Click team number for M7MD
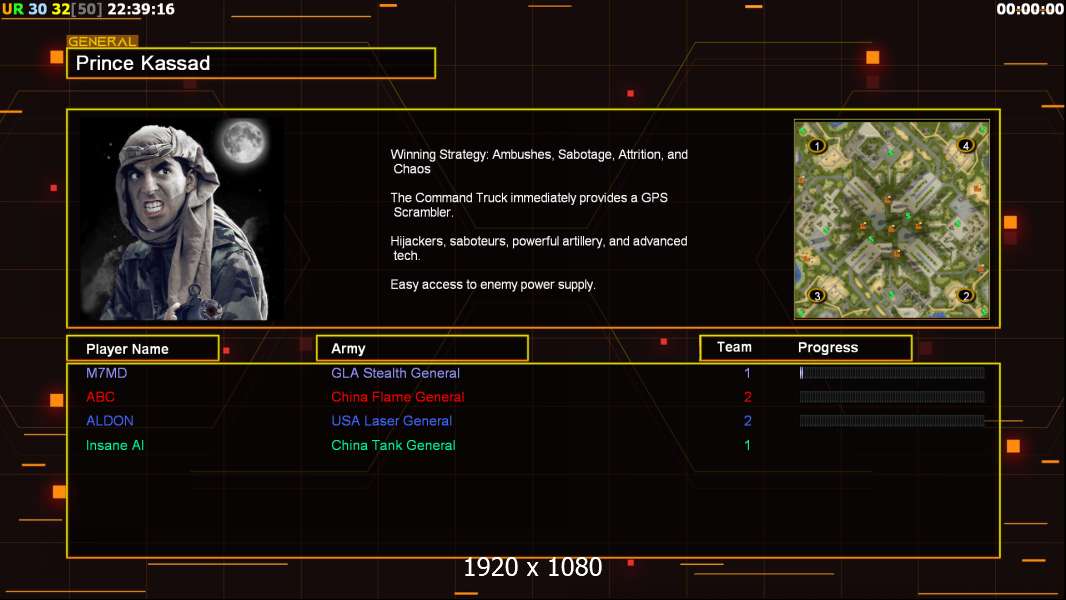The width and height of the screenshot is (1066, 600). point(747,373)
